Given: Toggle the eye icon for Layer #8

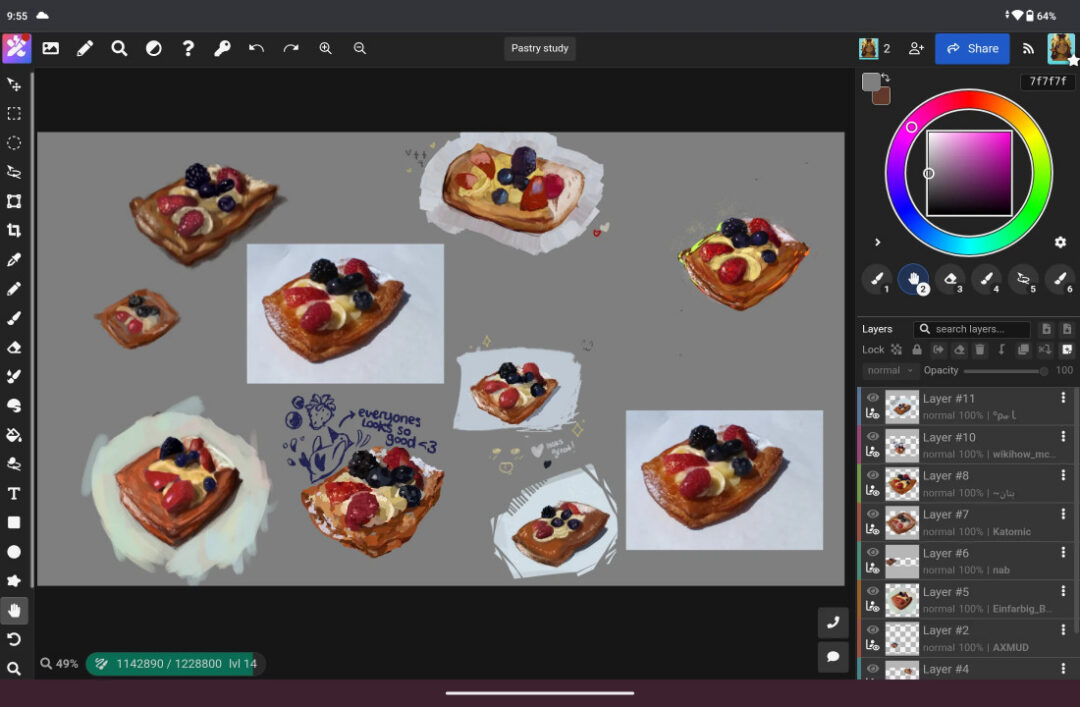Looking at the screenshot, I should 873,475.
